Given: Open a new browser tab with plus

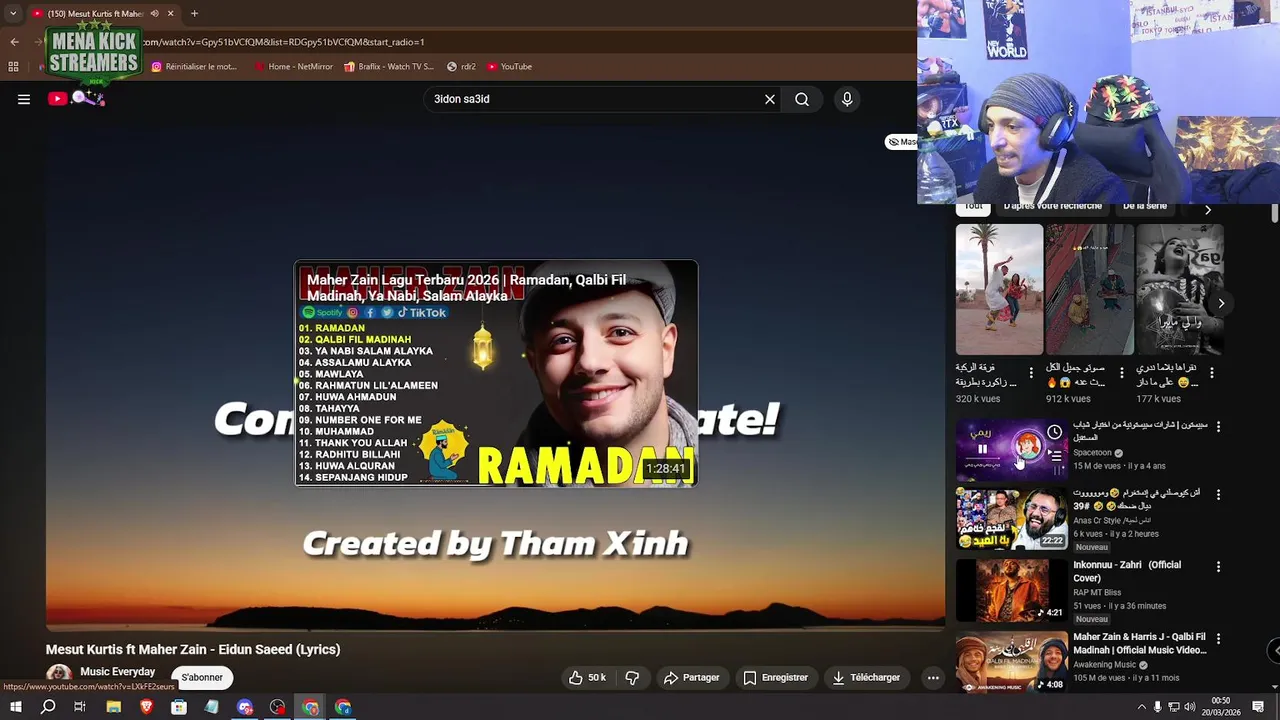Looking at the screenshot, I should (194, 14).
